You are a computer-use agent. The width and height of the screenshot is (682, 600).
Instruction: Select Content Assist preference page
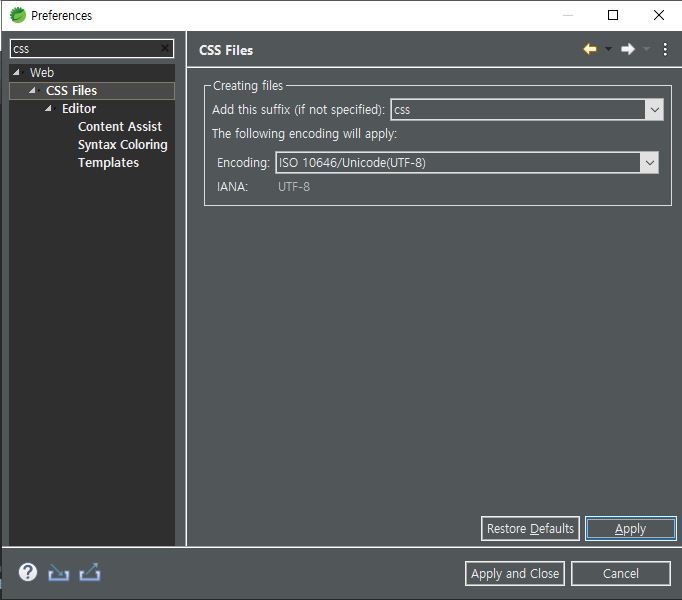pos(120,127)
